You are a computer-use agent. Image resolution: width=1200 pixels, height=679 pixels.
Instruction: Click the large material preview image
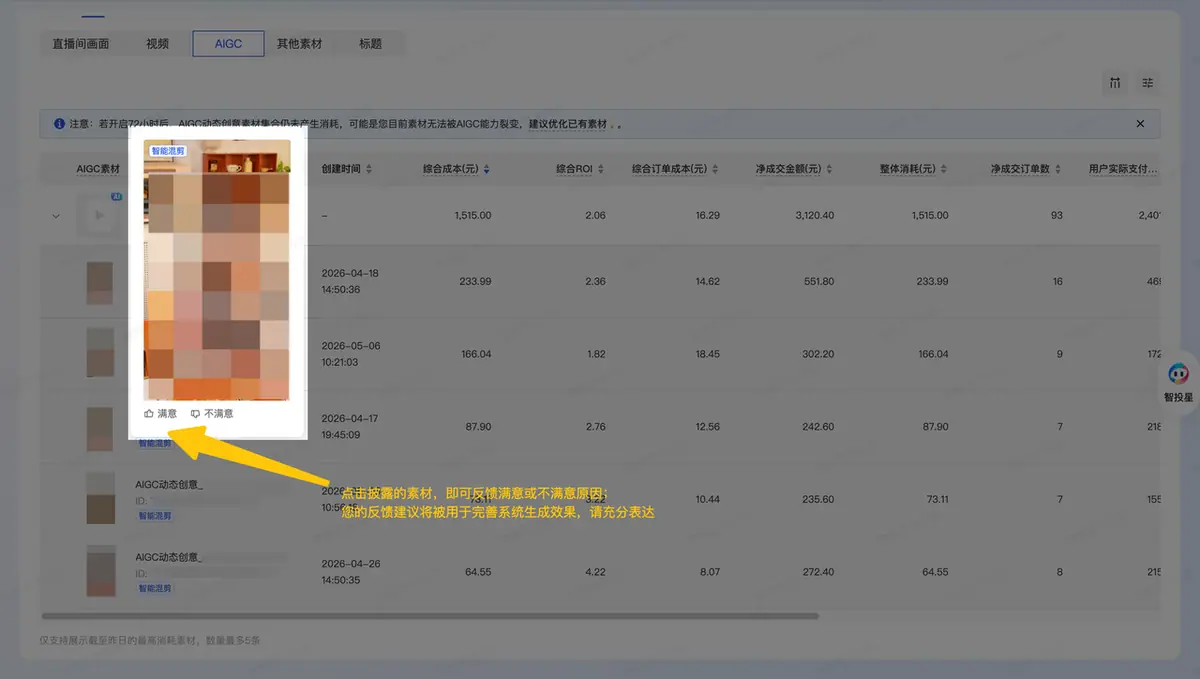click(x=217, y=270)
